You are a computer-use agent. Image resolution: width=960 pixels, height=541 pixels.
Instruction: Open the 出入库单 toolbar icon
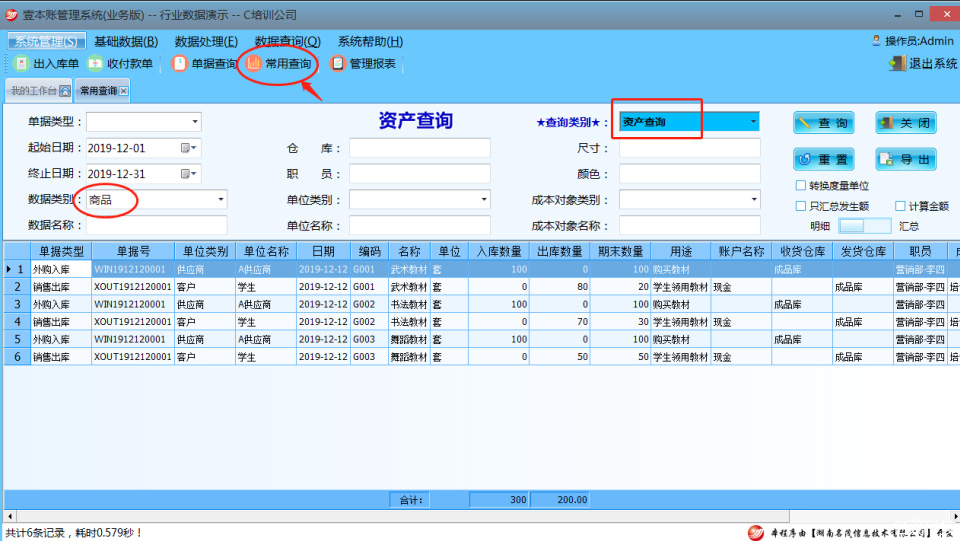(x=21, y=64)
